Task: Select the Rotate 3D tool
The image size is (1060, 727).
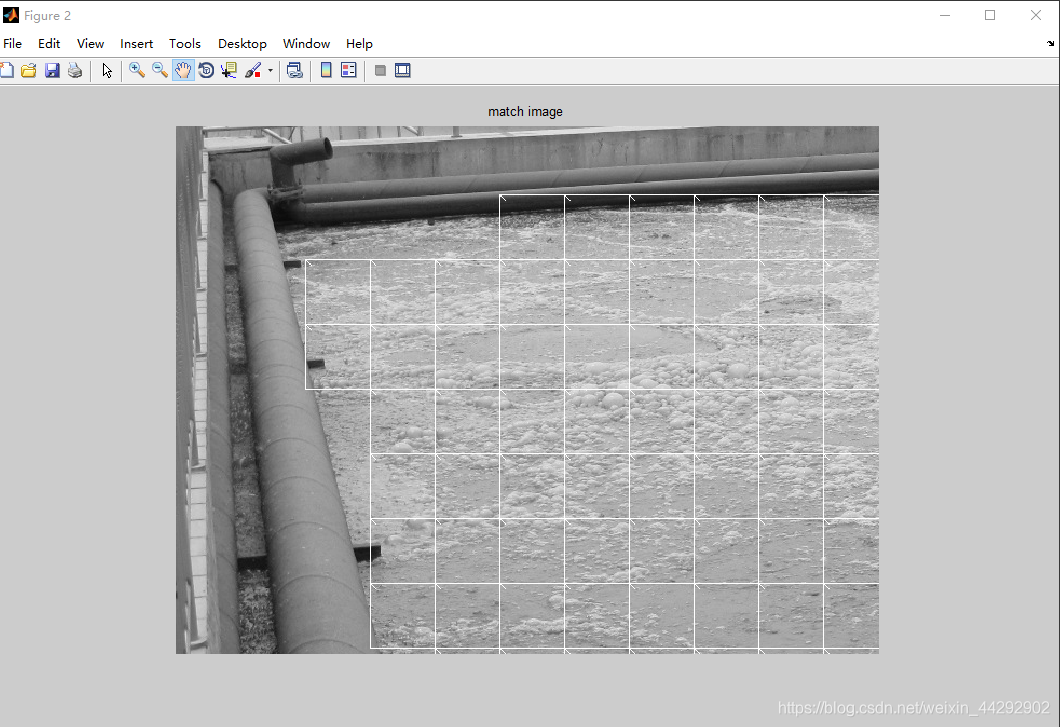Action: 206,70
